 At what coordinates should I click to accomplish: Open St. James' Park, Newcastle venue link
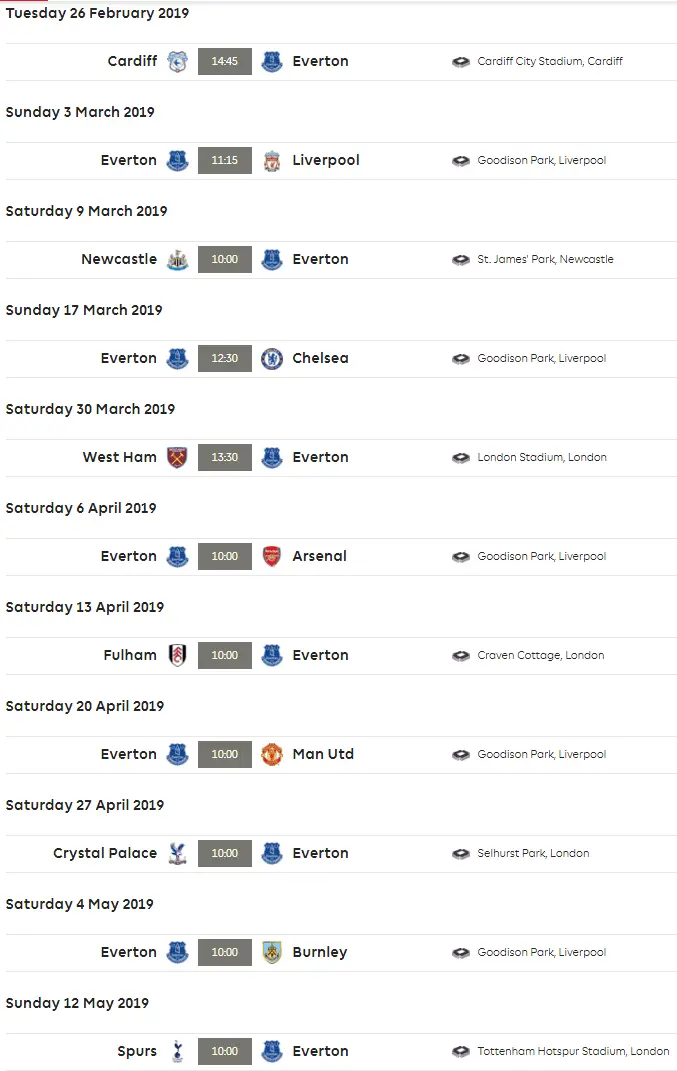pyautogui.click(x=545, y=259)
